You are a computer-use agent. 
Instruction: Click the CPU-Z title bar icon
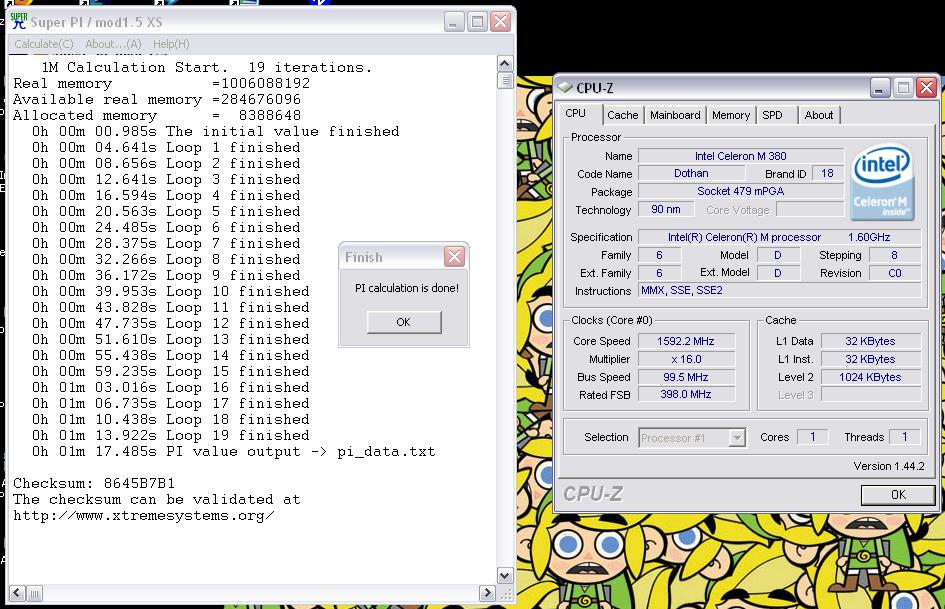coord(565,87)
